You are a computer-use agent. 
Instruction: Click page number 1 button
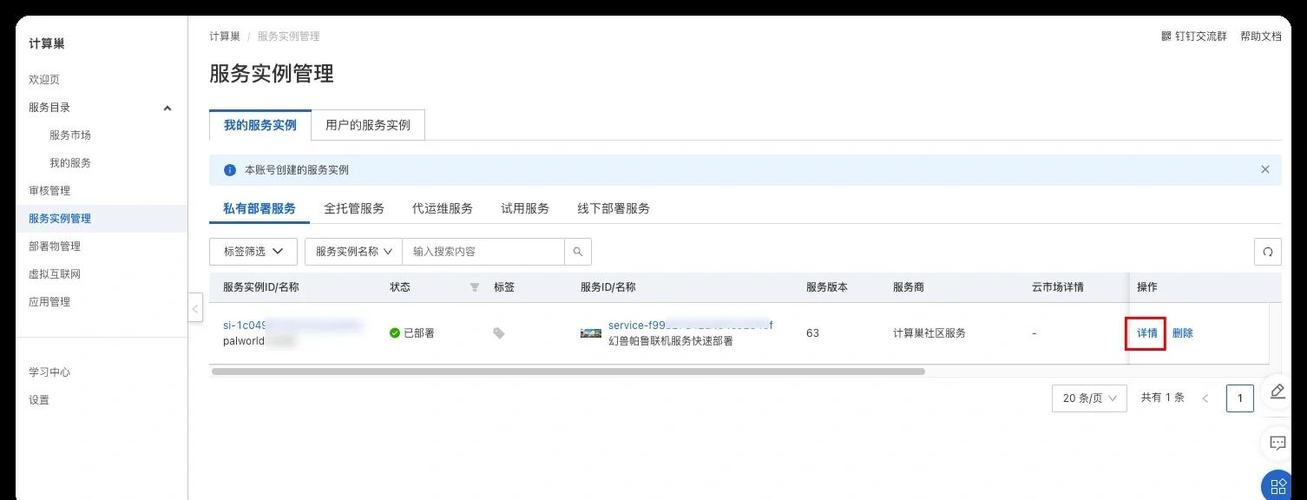[1240, 398]
